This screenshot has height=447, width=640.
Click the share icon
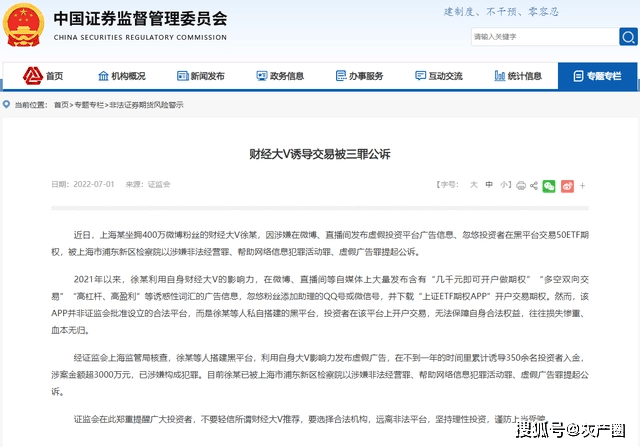(x=532, y=185)
